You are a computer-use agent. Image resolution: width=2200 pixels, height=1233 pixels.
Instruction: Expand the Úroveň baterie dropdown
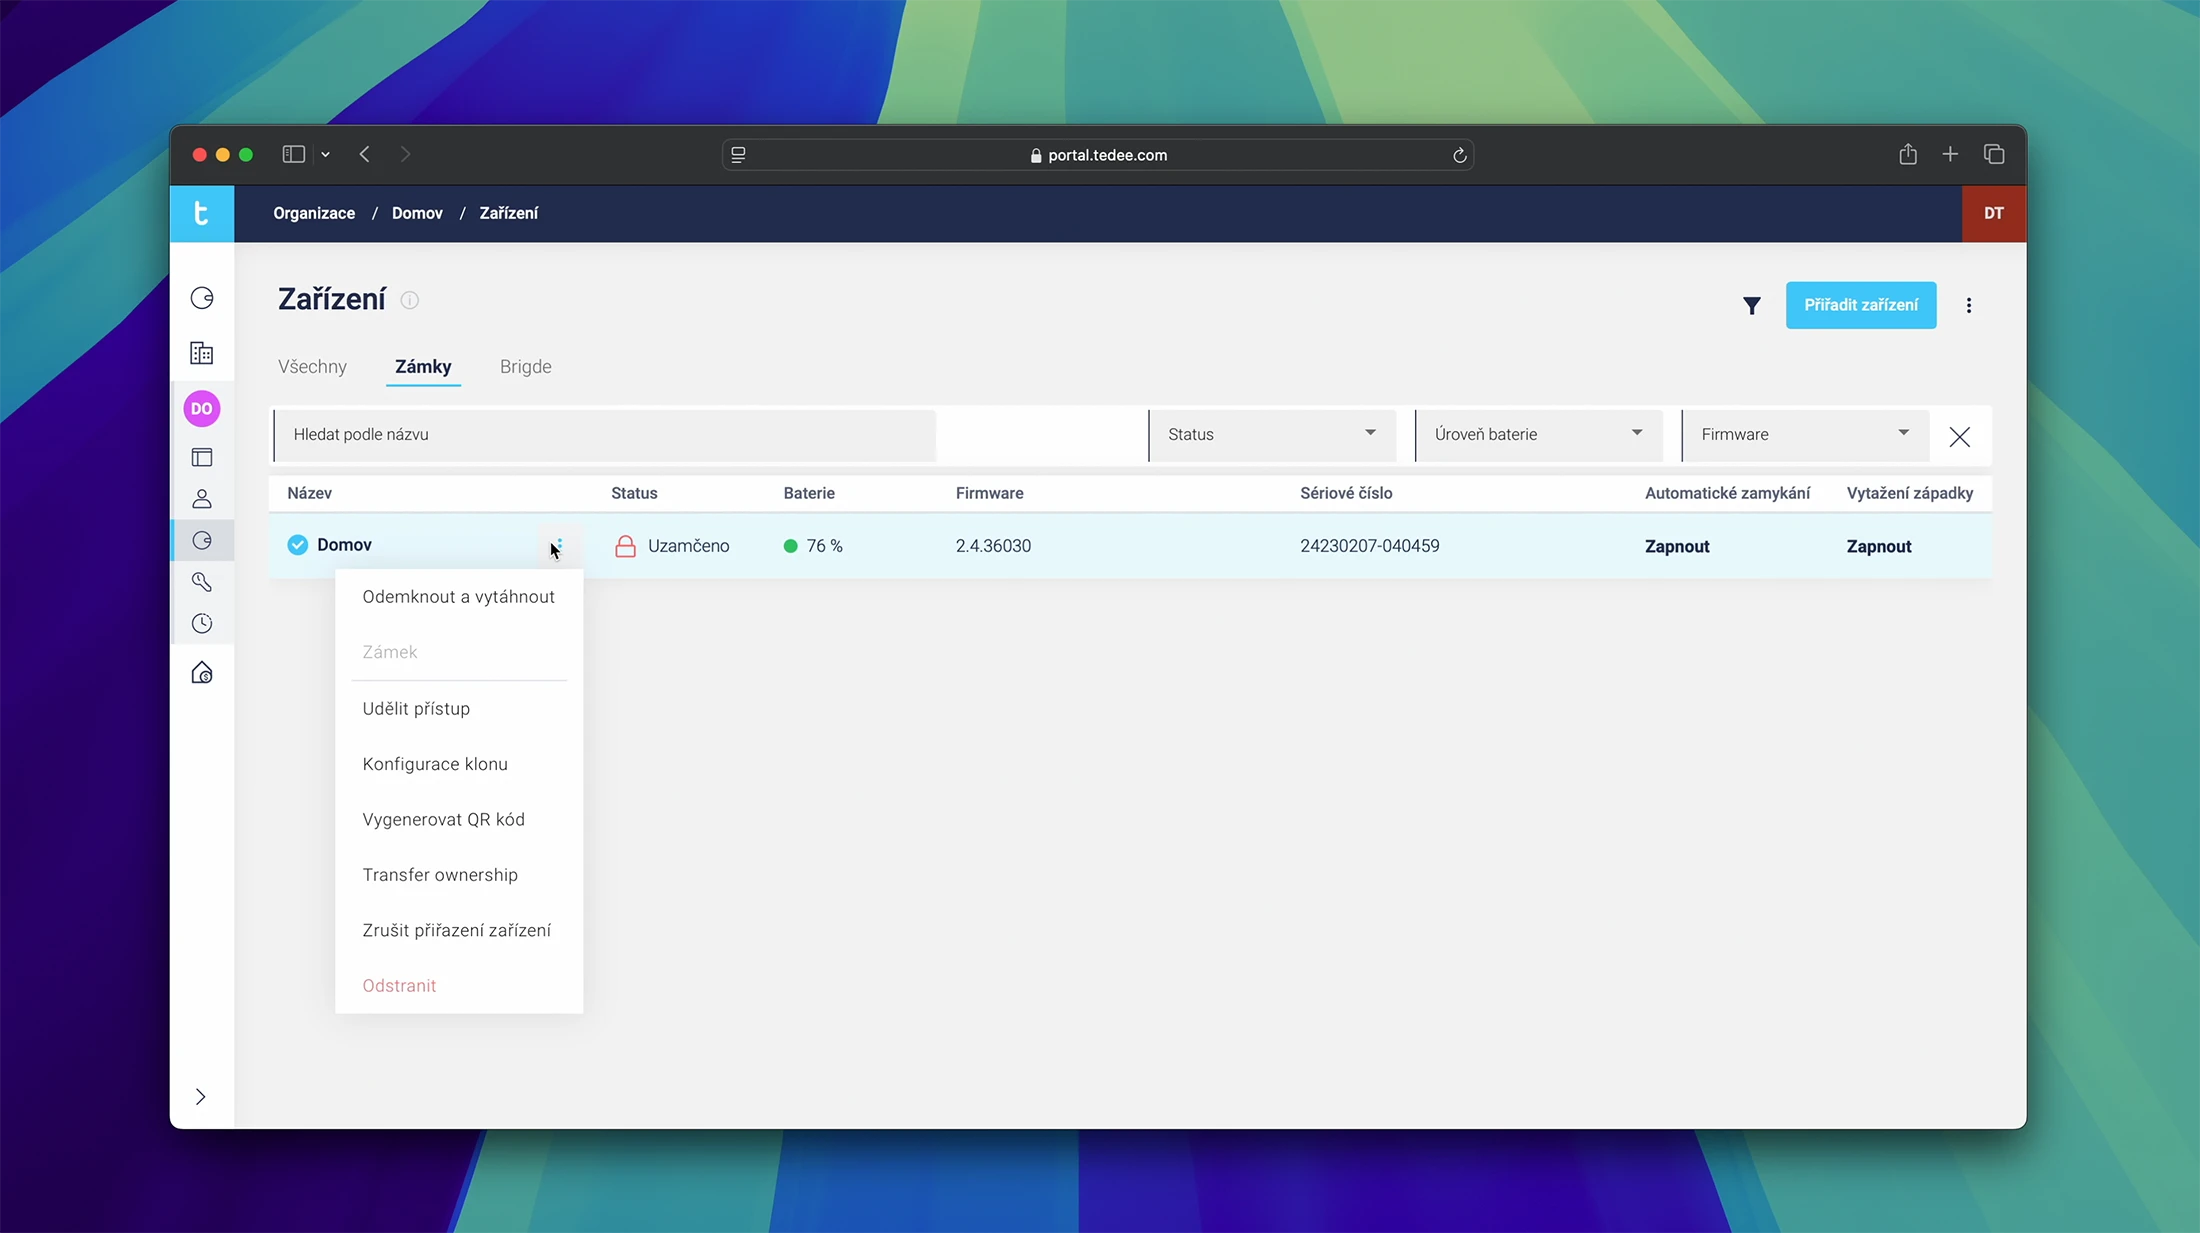[x=1538, y=434]
